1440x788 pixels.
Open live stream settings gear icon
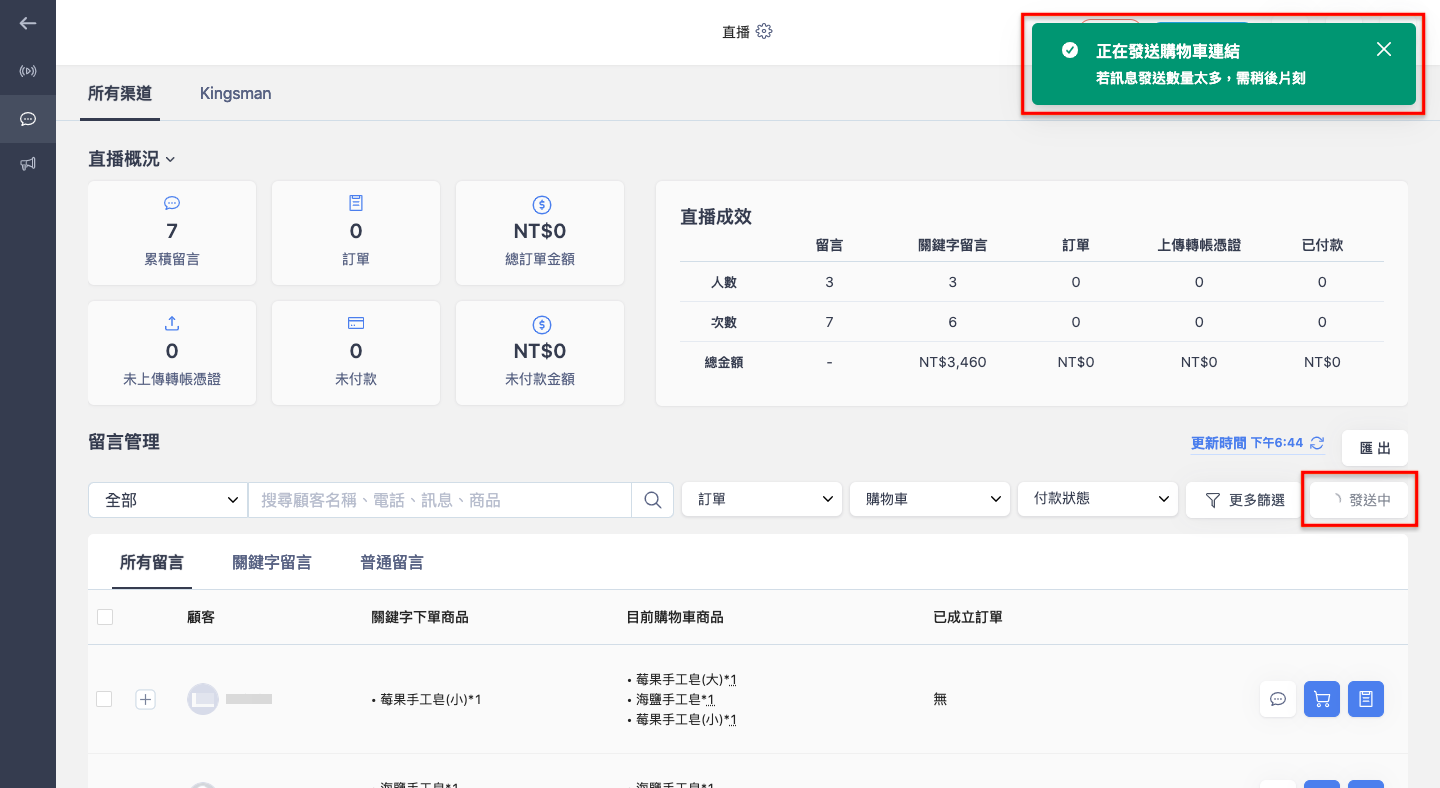[764, 31]
